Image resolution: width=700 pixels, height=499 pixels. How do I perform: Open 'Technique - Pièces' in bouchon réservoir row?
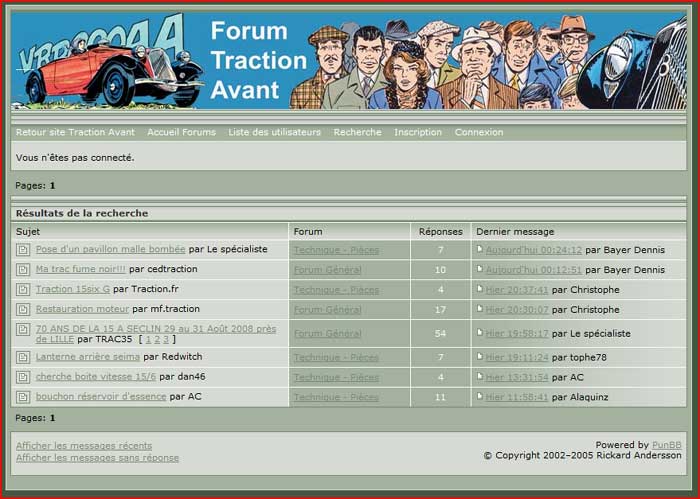click(336, 397)
